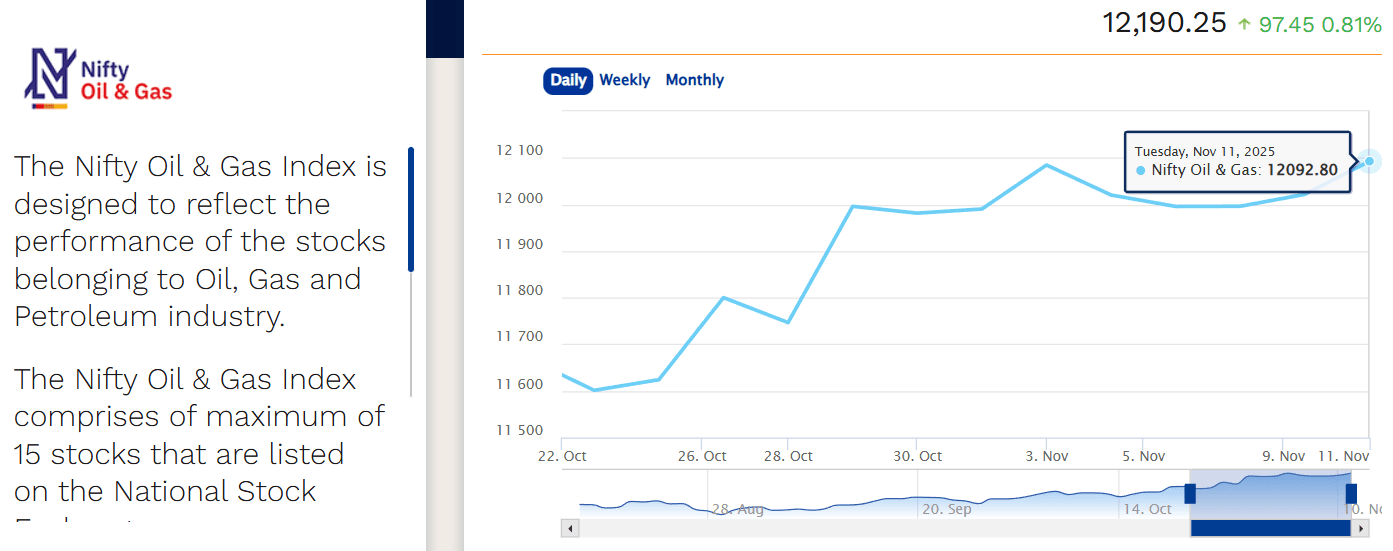
Task: Click the 11 900 y-axis label
Action: click(x=520, y=244)
